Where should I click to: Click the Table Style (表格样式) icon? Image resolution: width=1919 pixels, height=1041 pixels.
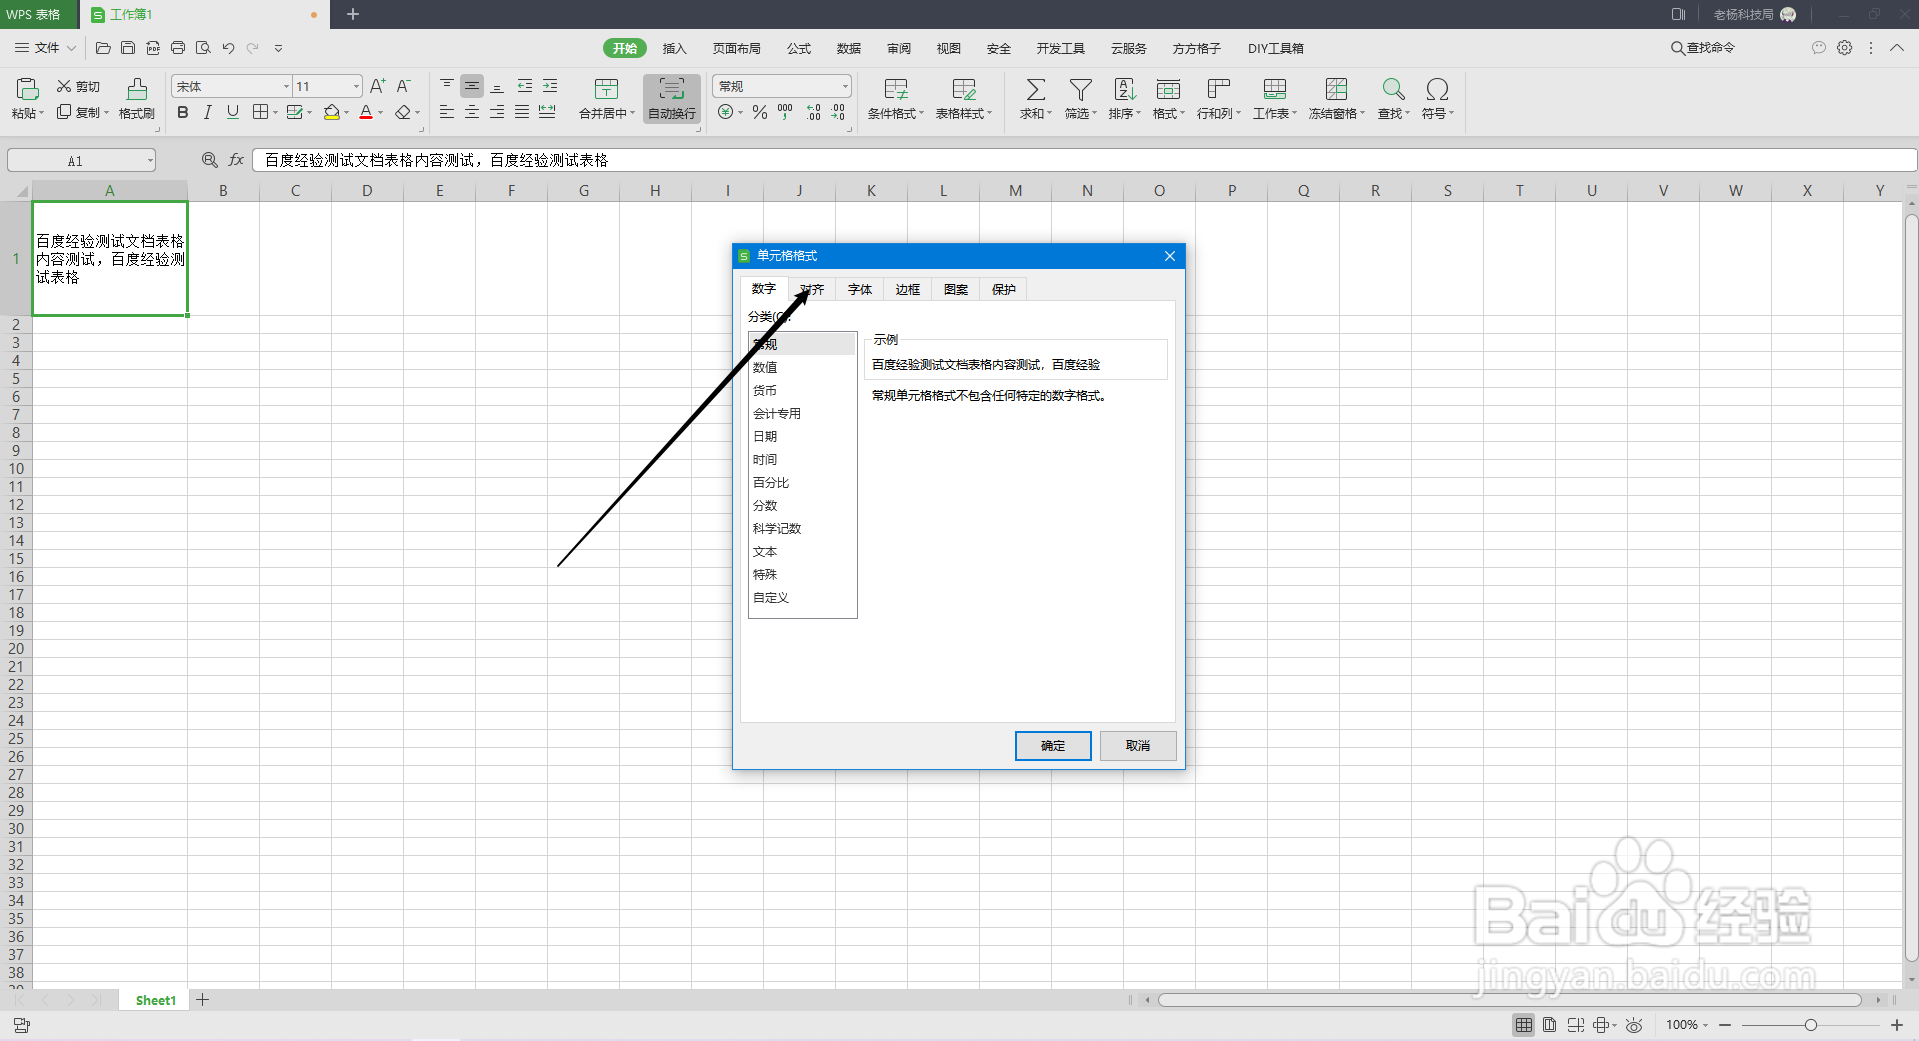pyautogui.click(x=964, y=89)
